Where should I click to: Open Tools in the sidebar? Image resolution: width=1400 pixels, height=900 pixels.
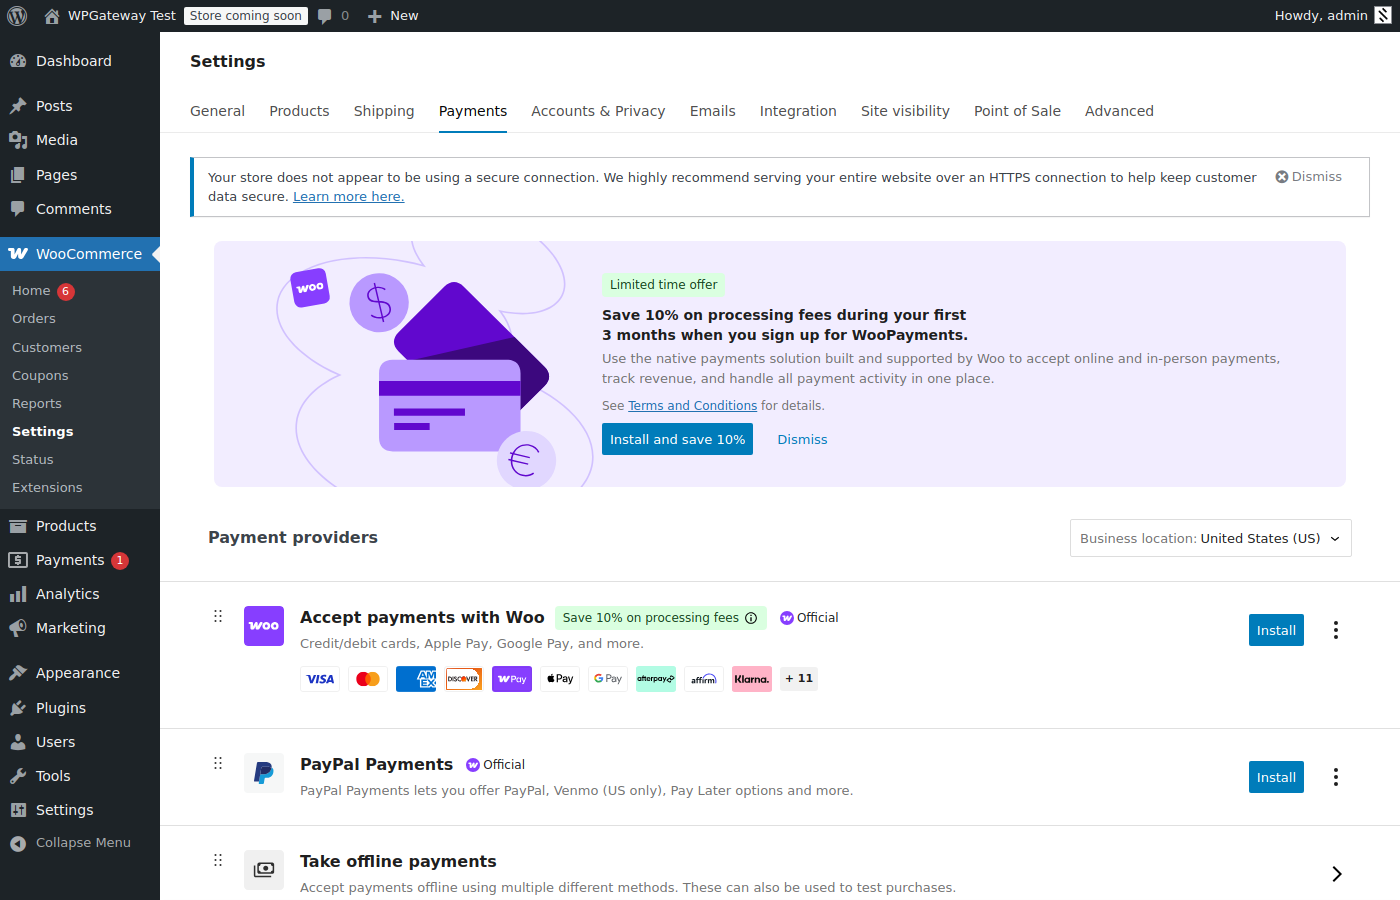pos(80,776)
